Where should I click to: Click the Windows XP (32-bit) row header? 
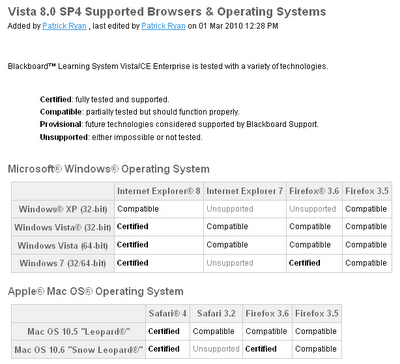(x=63, y=209)
